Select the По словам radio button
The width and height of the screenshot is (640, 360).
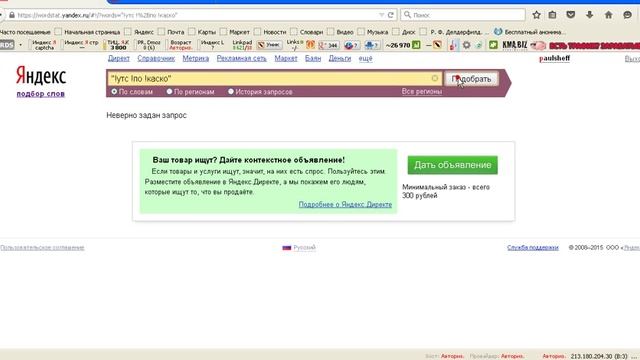(x=114, y=92)
